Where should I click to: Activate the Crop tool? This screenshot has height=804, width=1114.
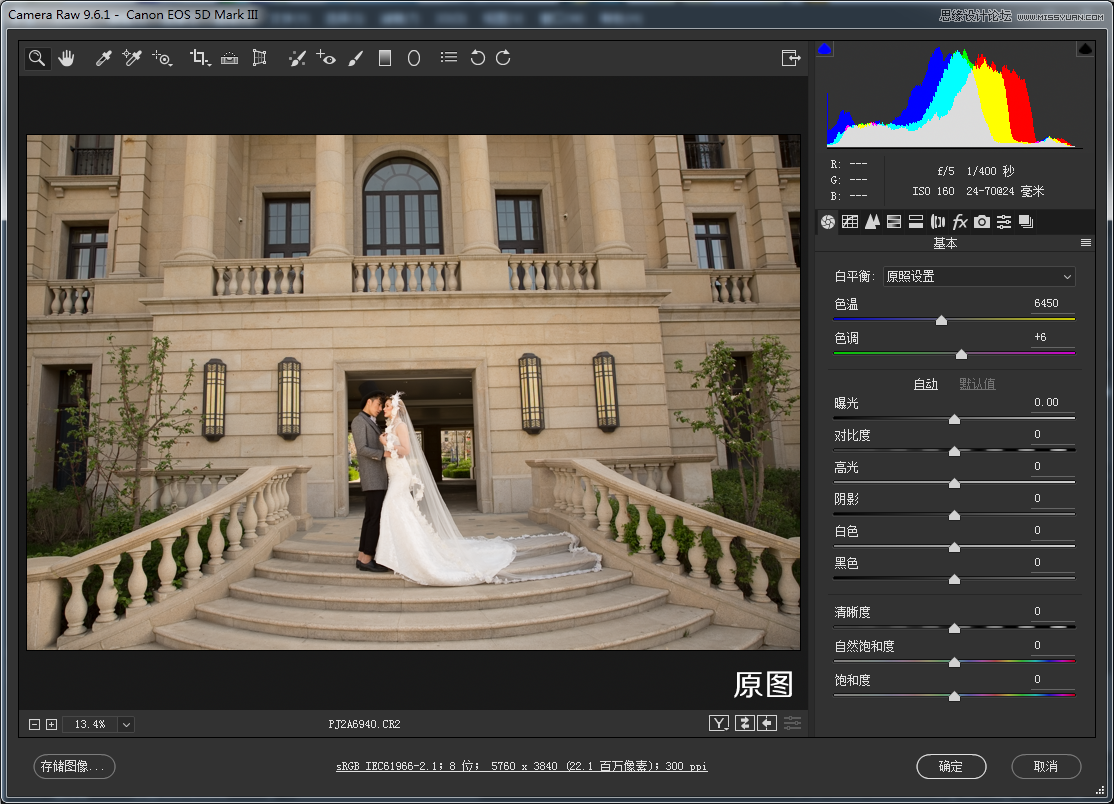tap(199, 58)
